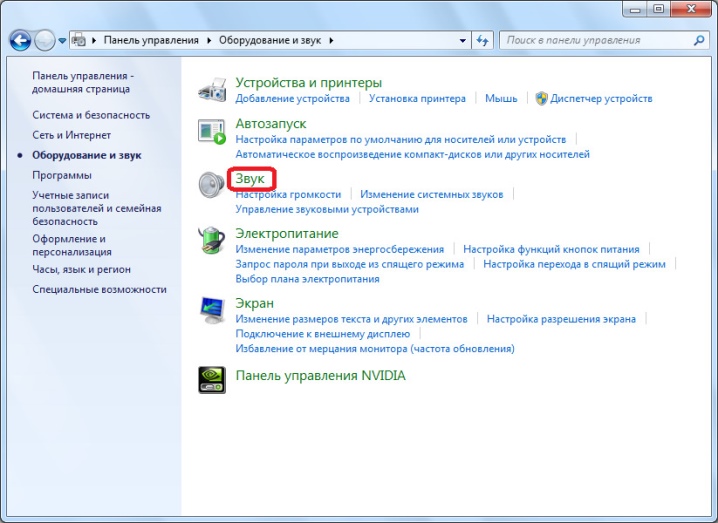Click the magnifier search icon

pos(699,40)
